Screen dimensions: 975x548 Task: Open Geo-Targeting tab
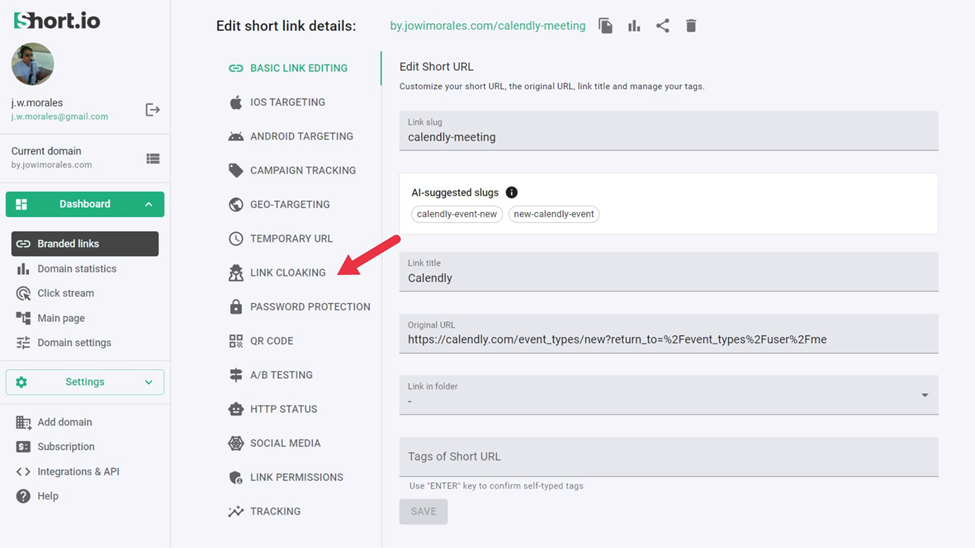[290, 205]
